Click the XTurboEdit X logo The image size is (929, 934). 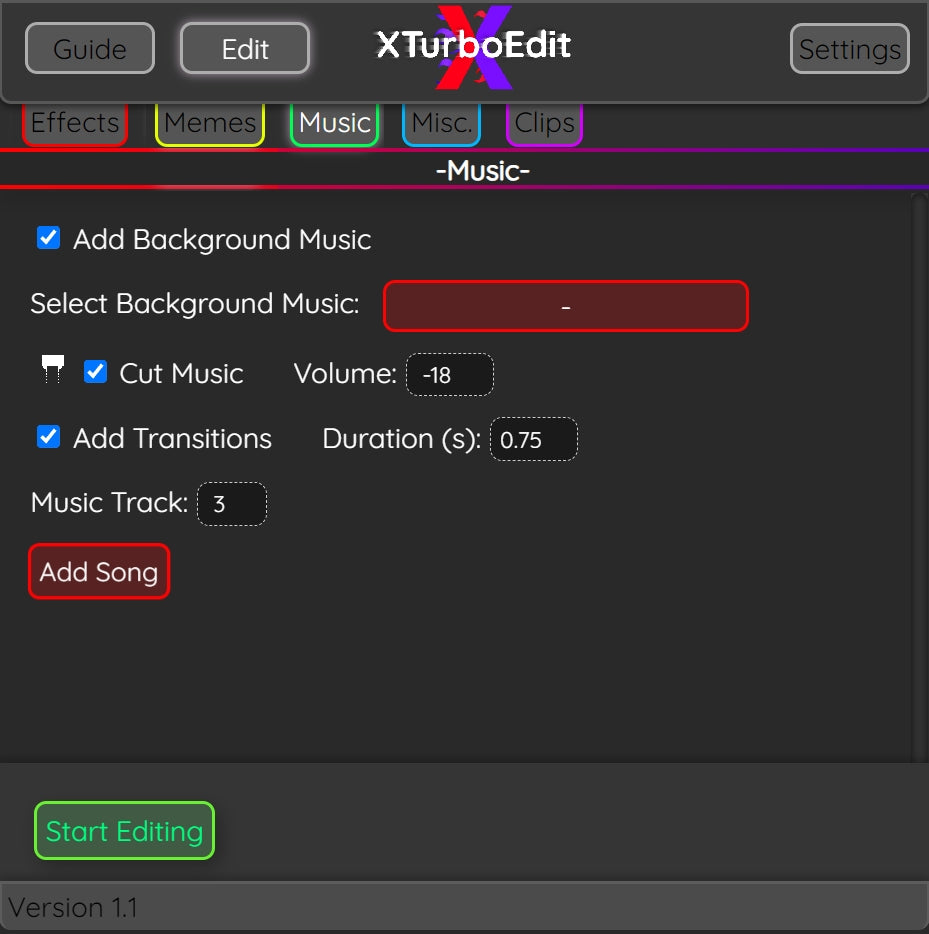point(473,48)
